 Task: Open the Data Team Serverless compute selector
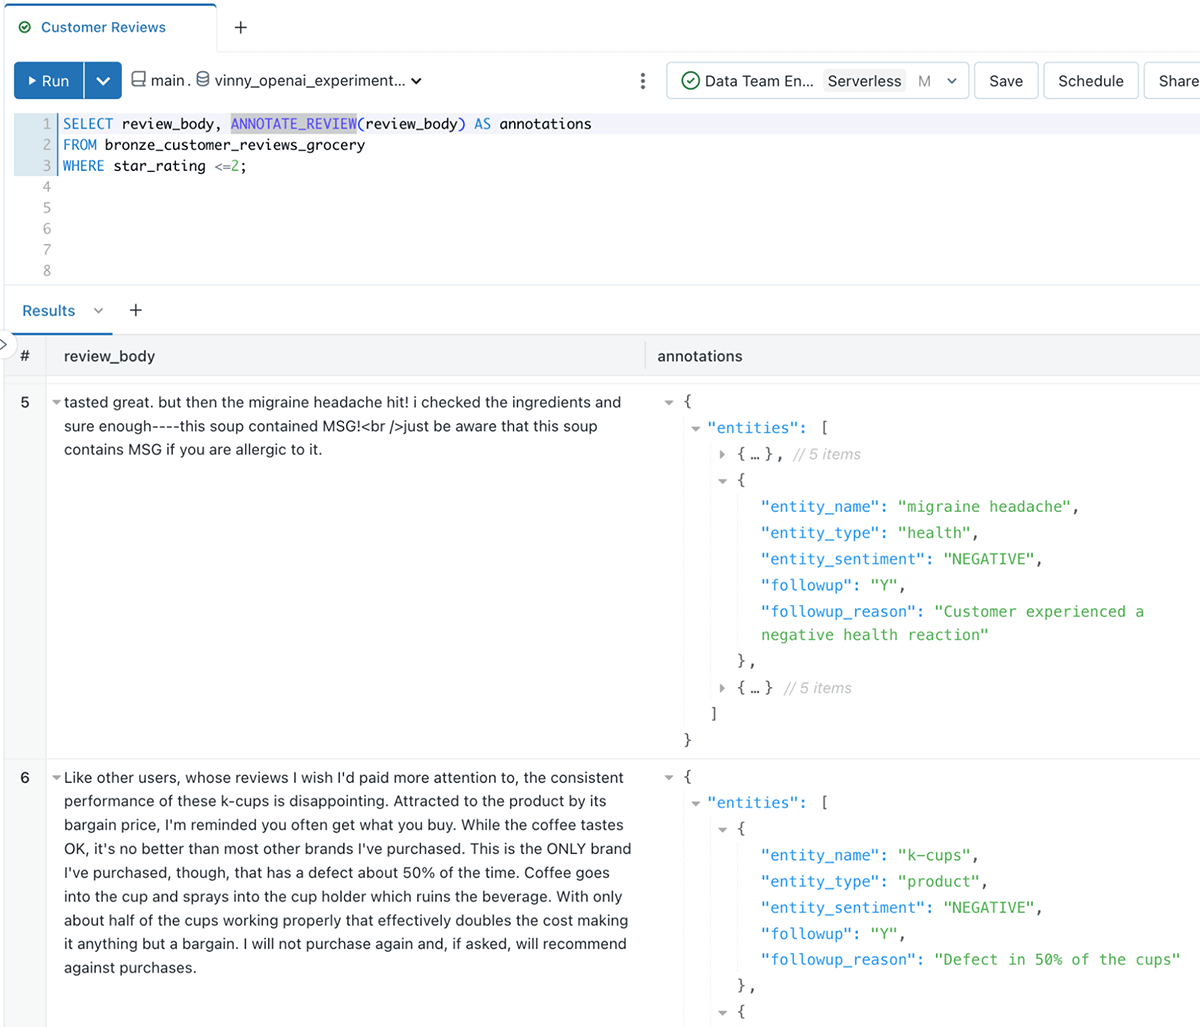817,81
